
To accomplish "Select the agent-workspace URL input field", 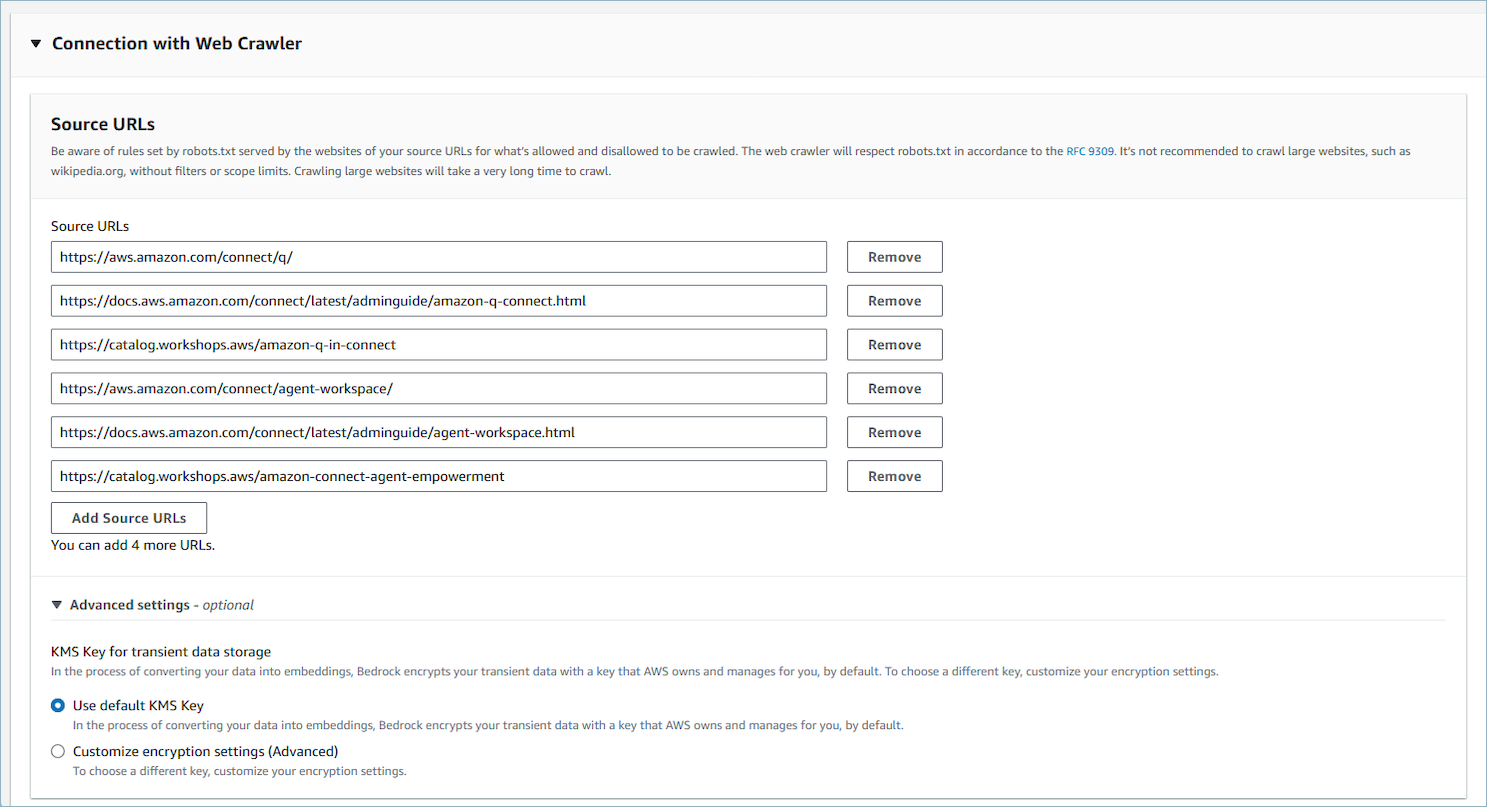I will [x=439, y=388].
